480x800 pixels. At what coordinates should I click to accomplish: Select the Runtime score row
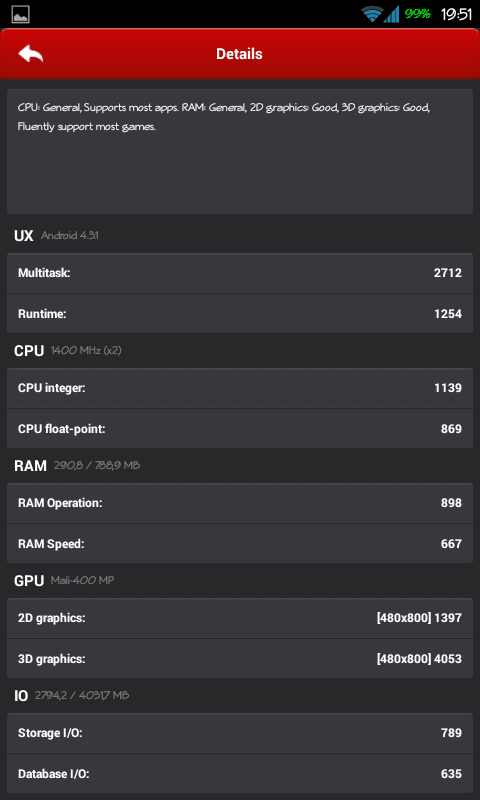[x=240, y=314]
